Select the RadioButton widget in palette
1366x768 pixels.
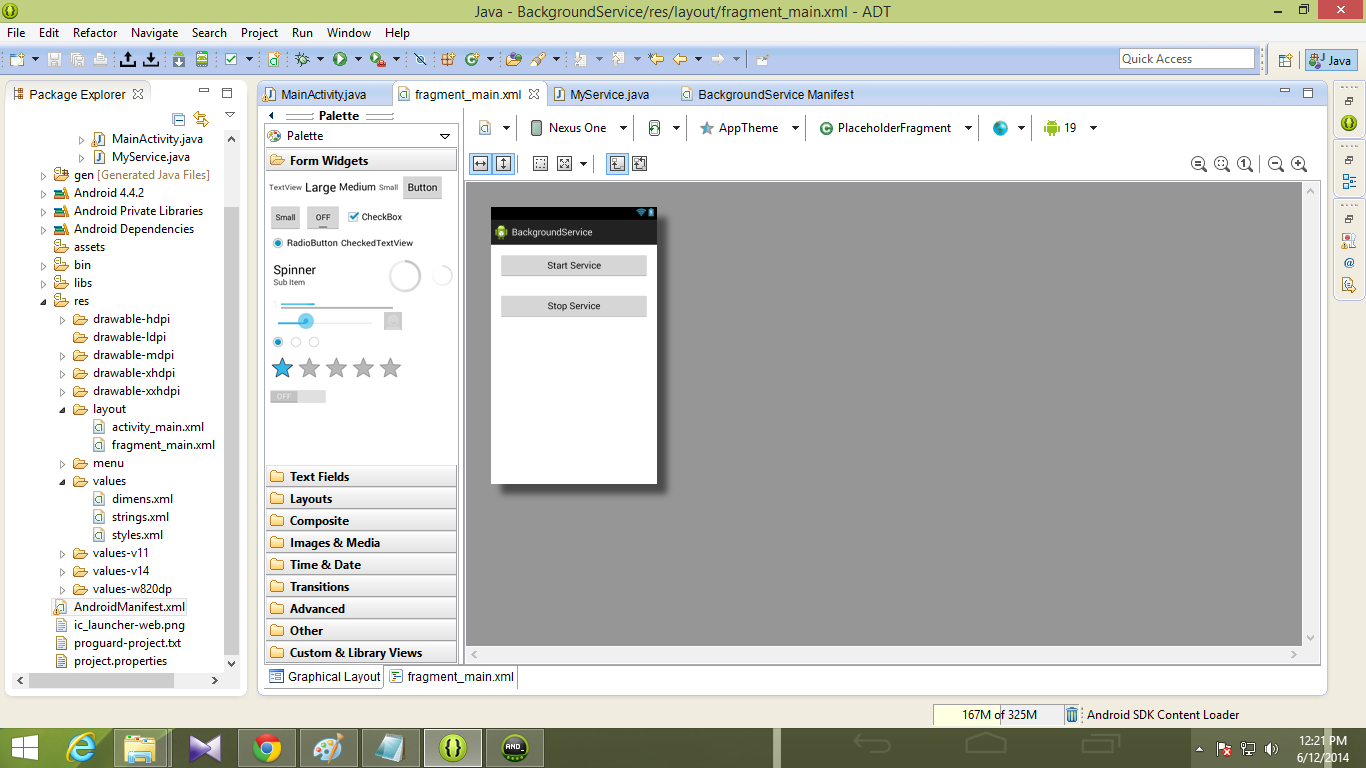click(x=305, y=243)
